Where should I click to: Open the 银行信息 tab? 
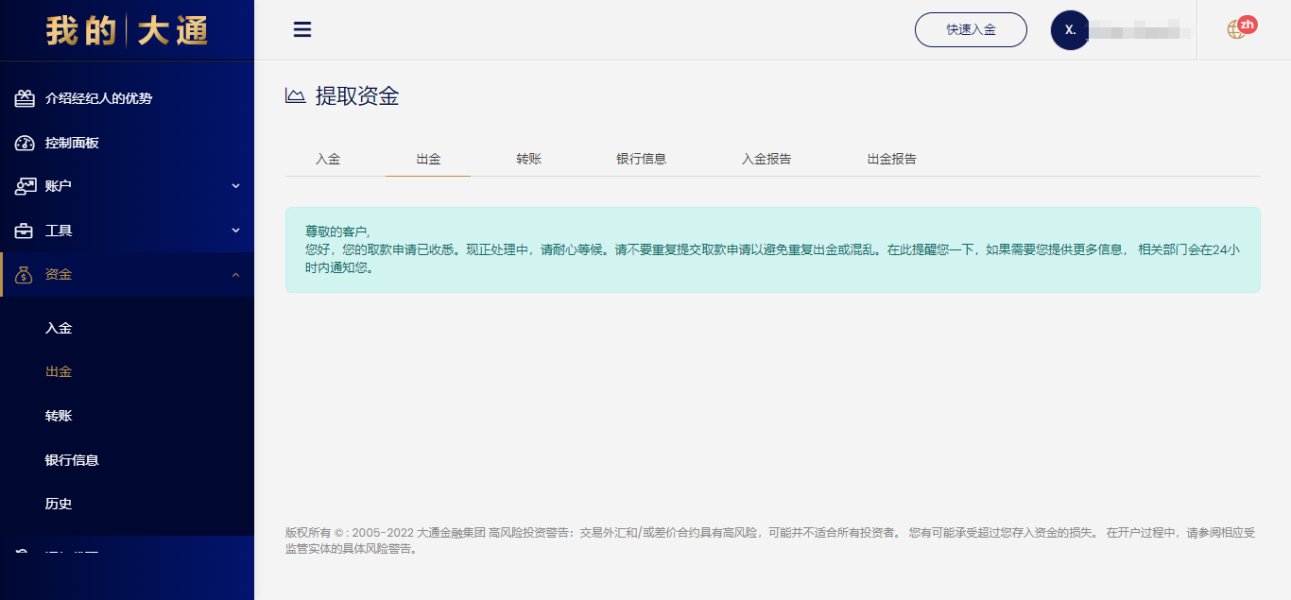(641, 159)
